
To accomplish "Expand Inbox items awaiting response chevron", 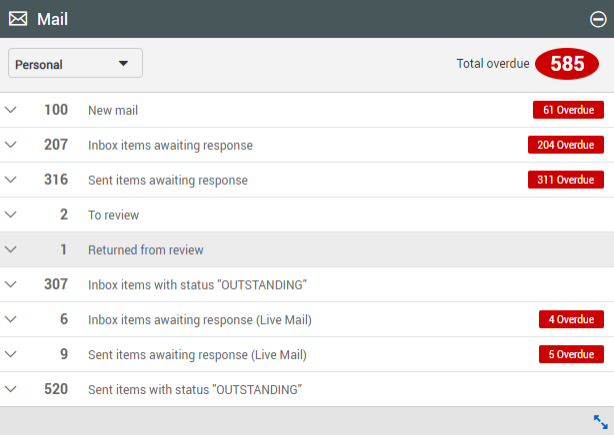I will [x=11, y=145].
